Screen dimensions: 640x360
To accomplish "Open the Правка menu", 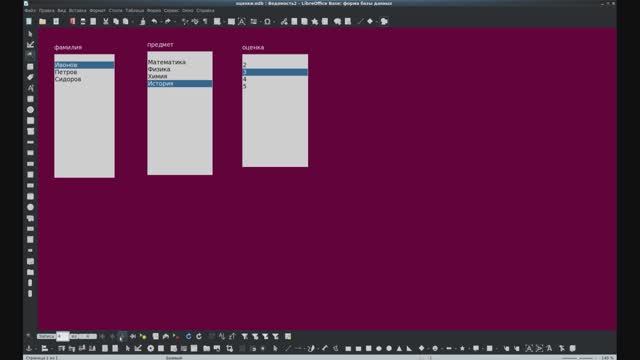I will point(47,11).
